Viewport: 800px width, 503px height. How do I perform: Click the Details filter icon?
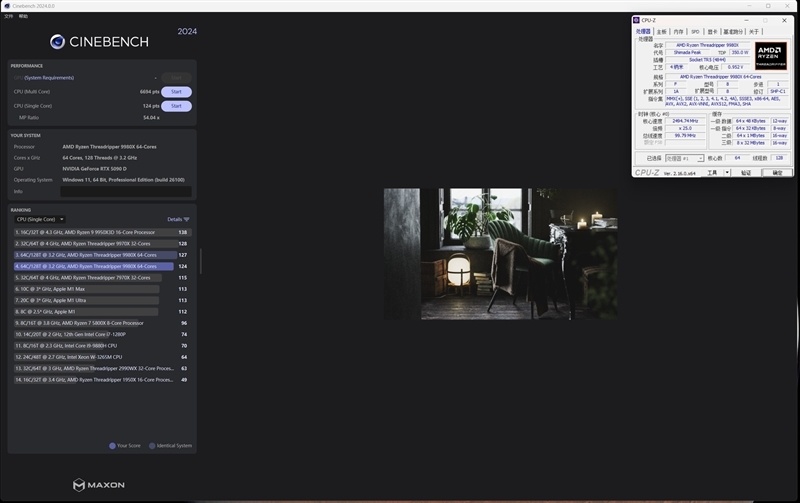(x=186, y=219)
